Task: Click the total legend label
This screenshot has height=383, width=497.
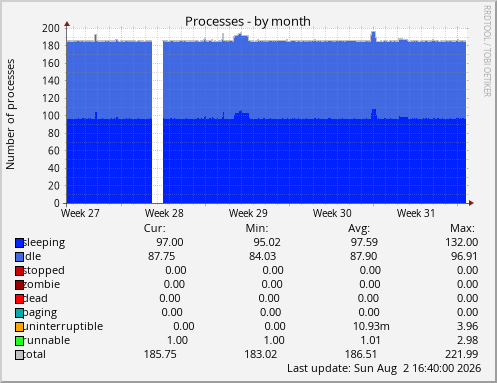Action: click(x=35, y=354)
